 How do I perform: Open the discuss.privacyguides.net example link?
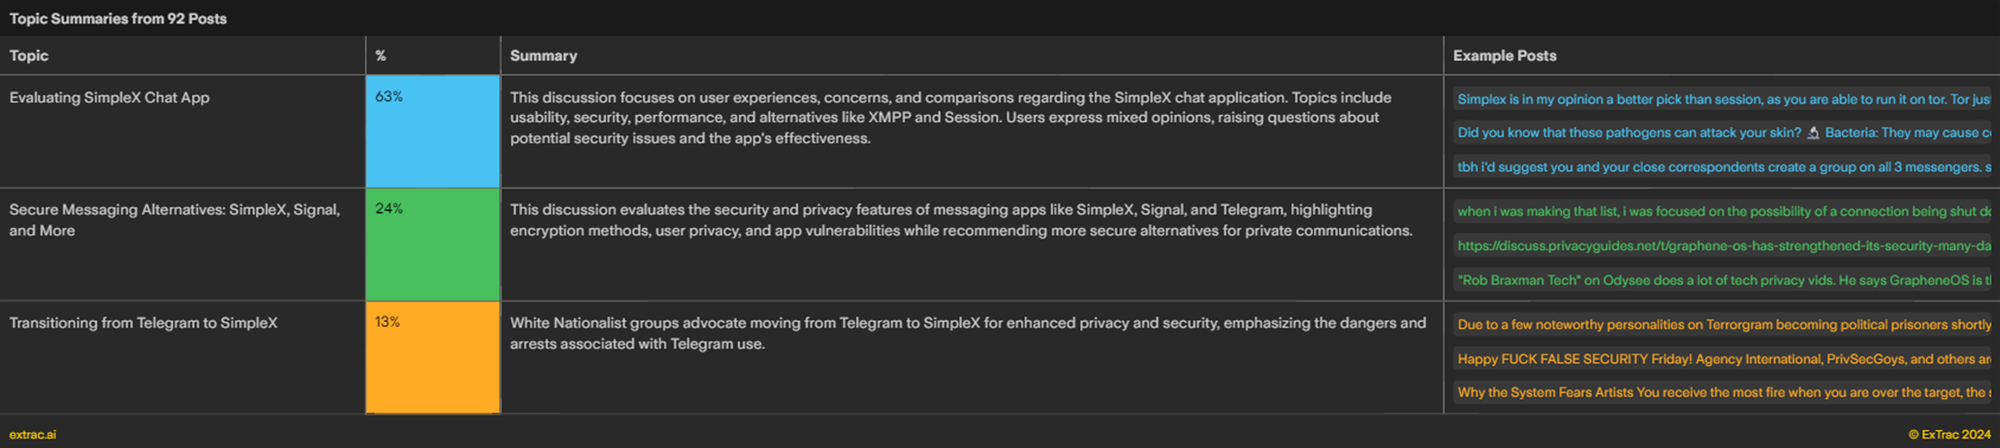[1723, 245]
